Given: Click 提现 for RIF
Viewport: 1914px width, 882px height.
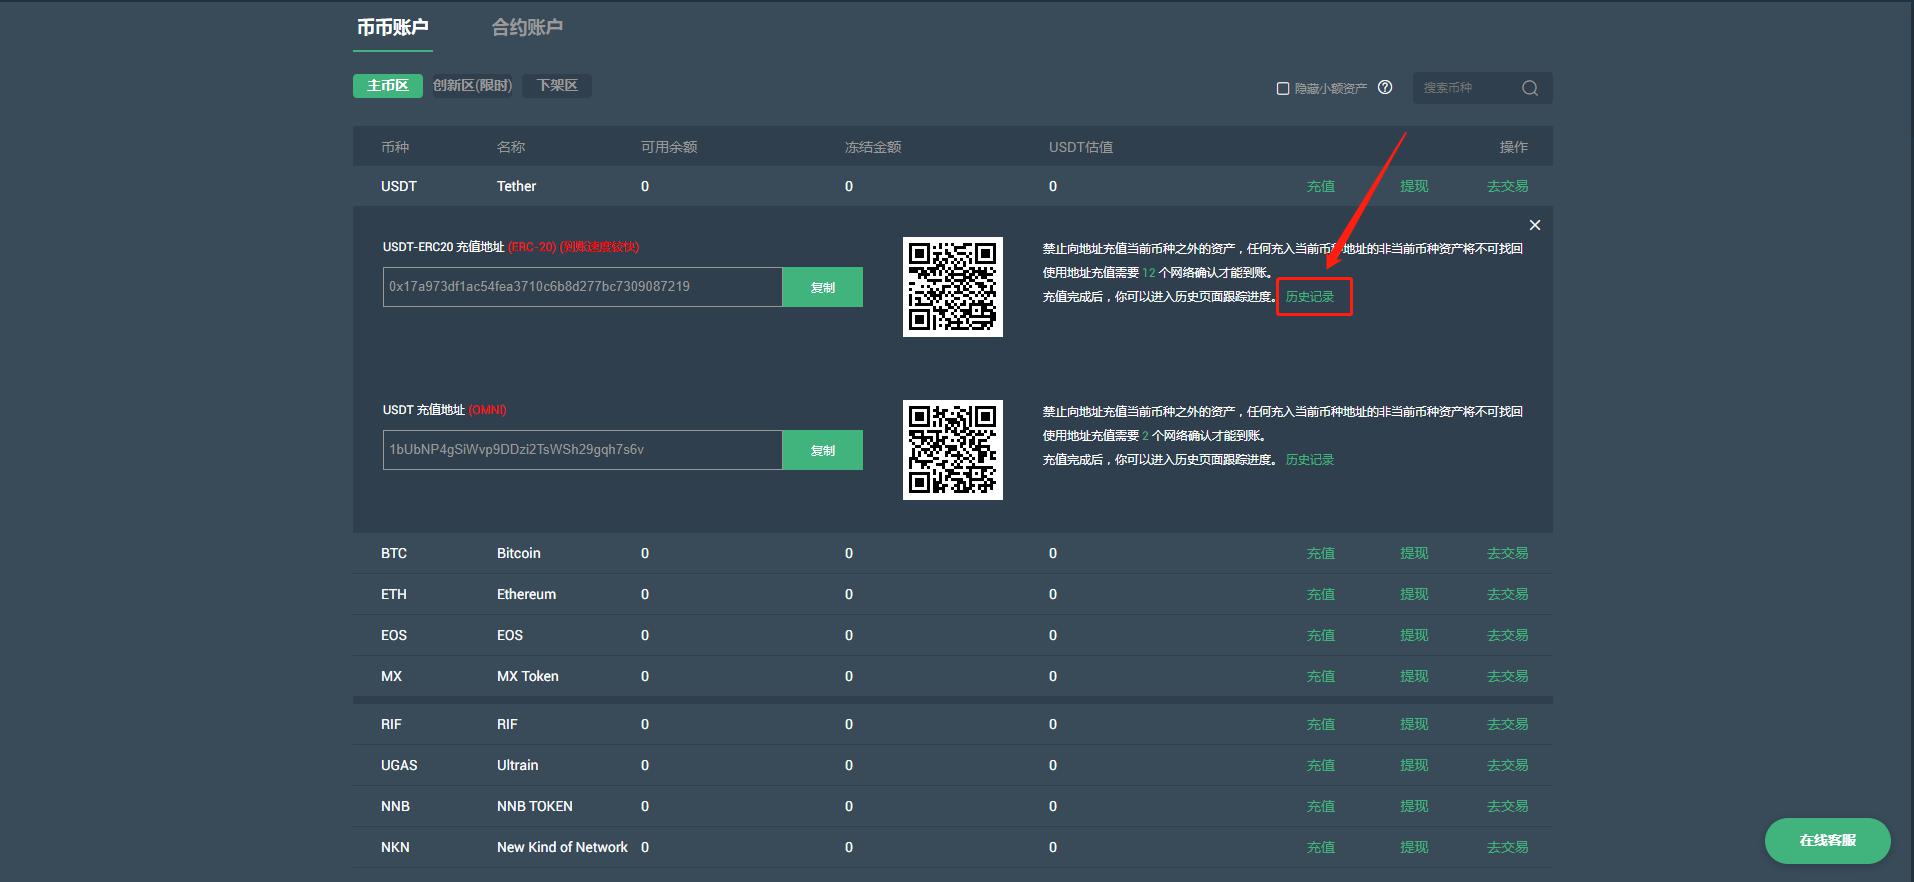Looking at the screenshot, I should [x=1414, y=724].
